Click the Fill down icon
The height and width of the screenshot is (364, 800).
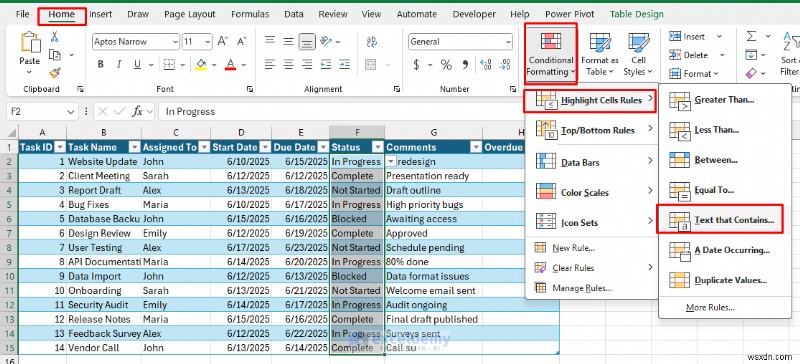point(751,54)
